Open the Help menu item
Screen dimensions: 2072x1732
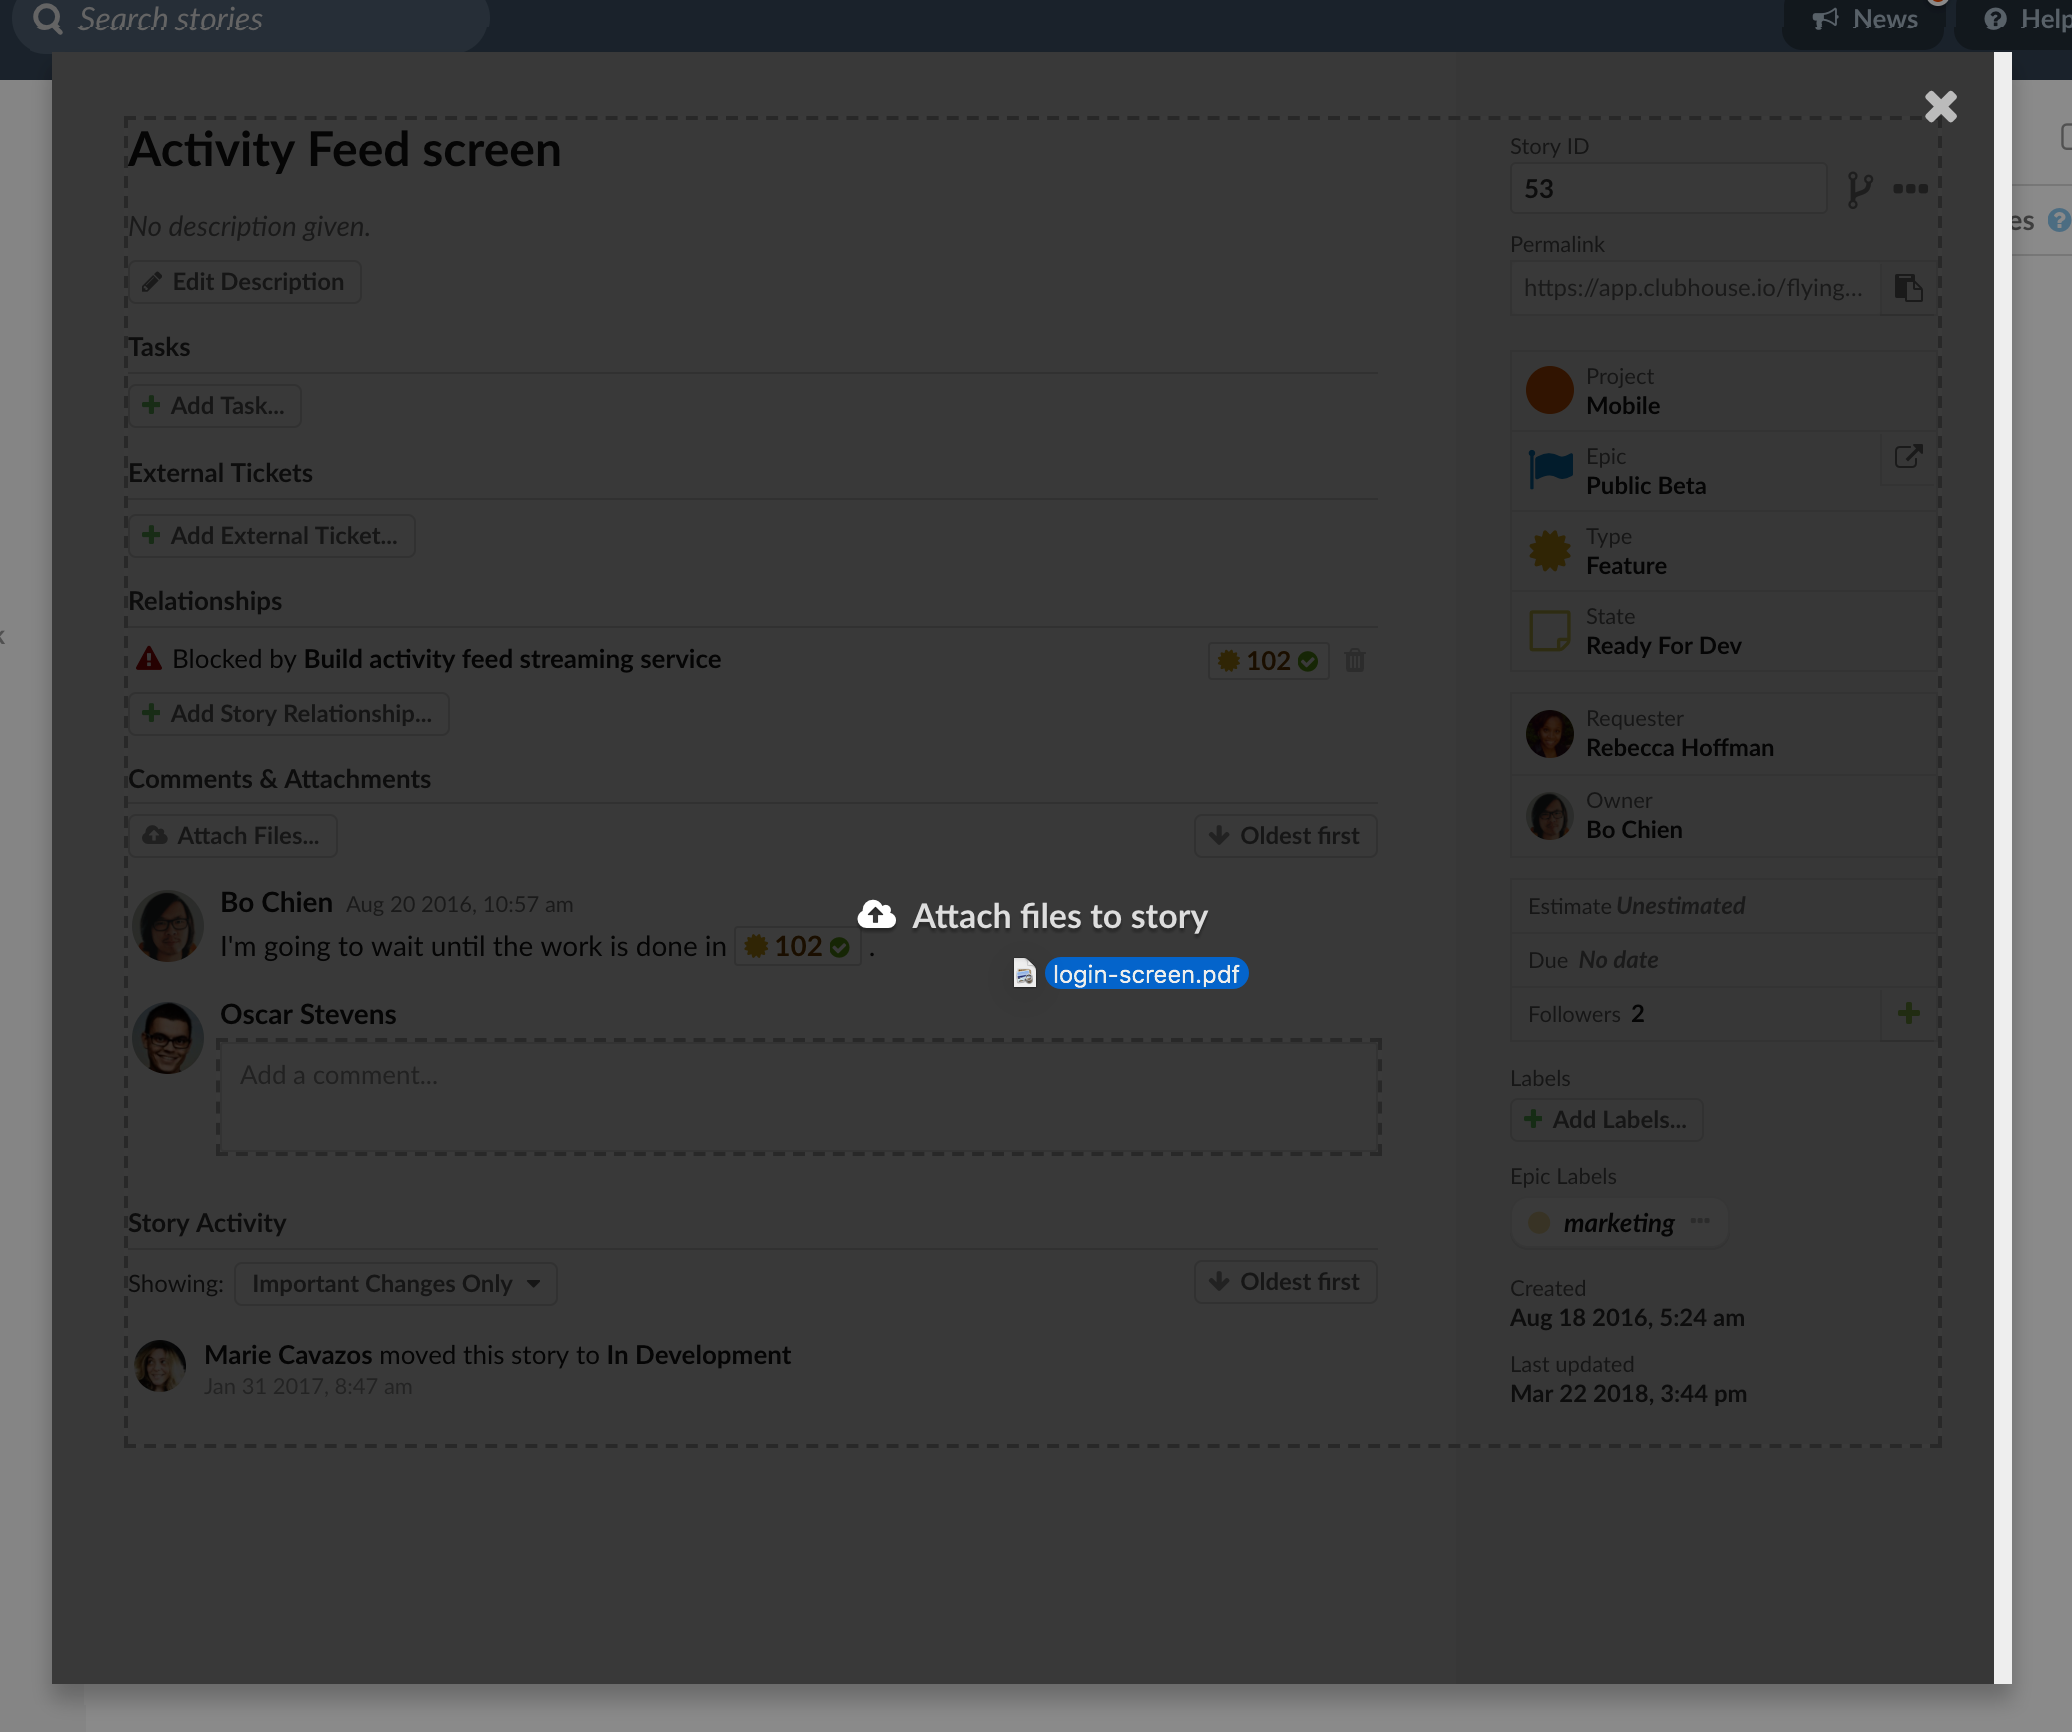click(x=2026, y=19)
